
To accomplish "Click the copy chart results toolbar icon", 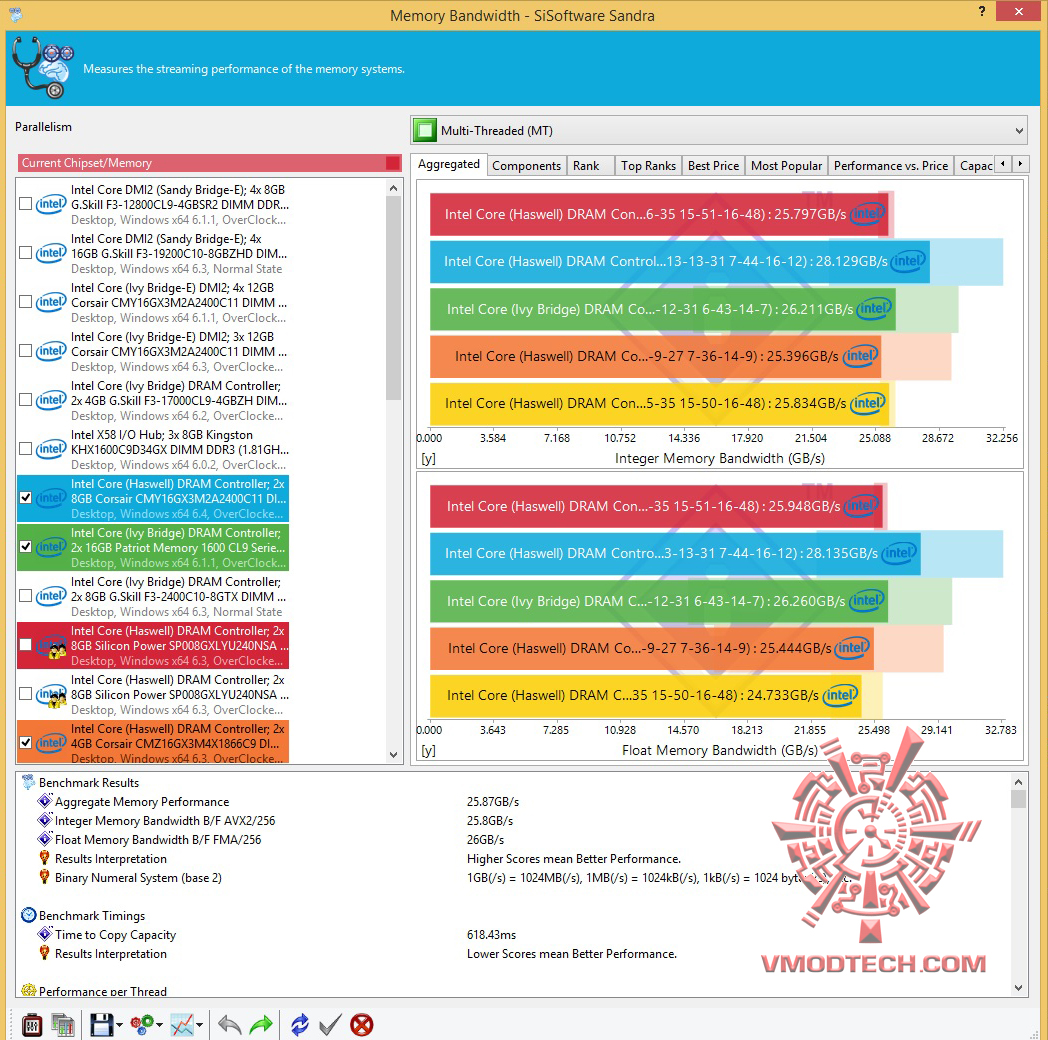I will tap(63, 1024).
